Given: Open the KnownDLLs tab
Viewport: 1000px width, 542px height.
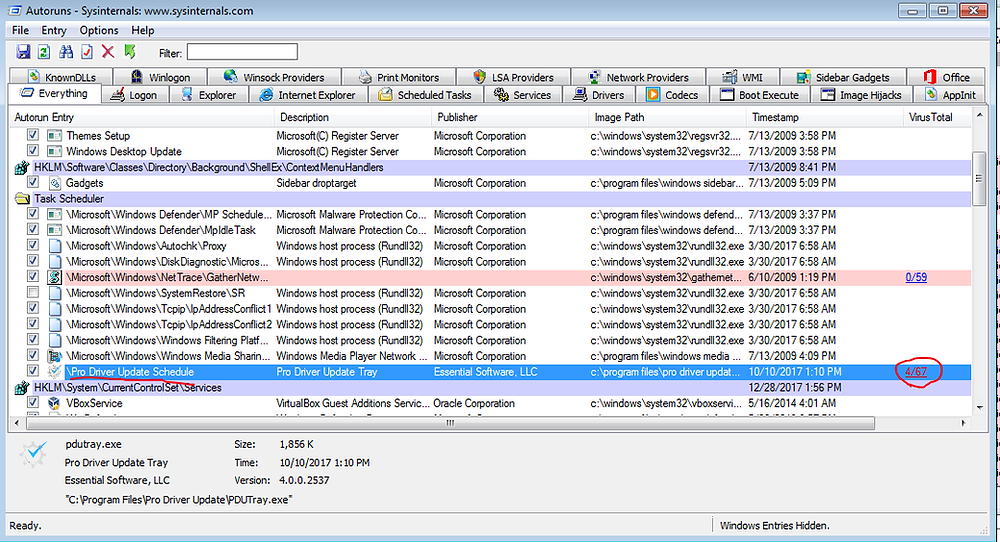Looking at the screenshot, I should [x=61, y=77].
